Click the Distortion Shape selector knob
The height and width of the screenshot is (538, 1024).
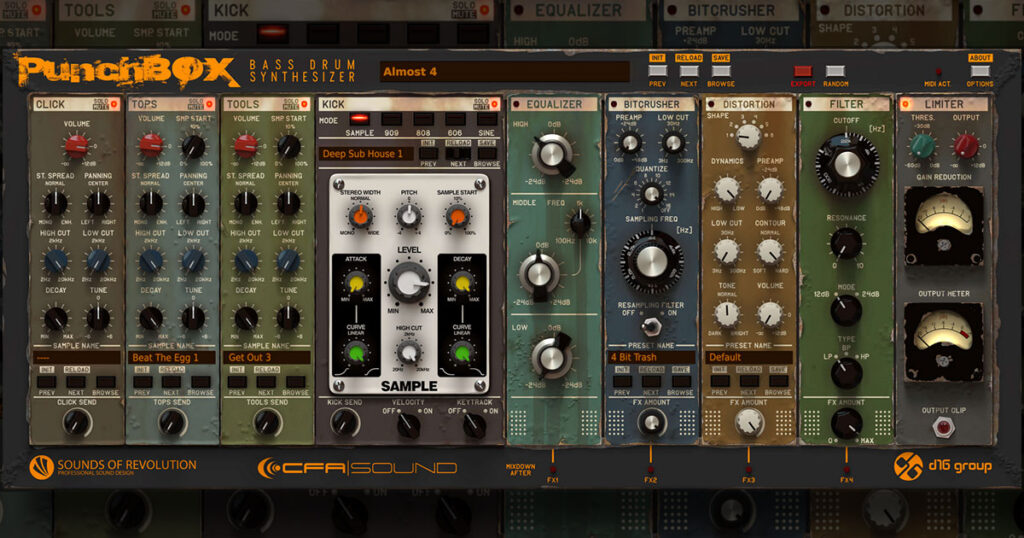click(x=747, y=136)
